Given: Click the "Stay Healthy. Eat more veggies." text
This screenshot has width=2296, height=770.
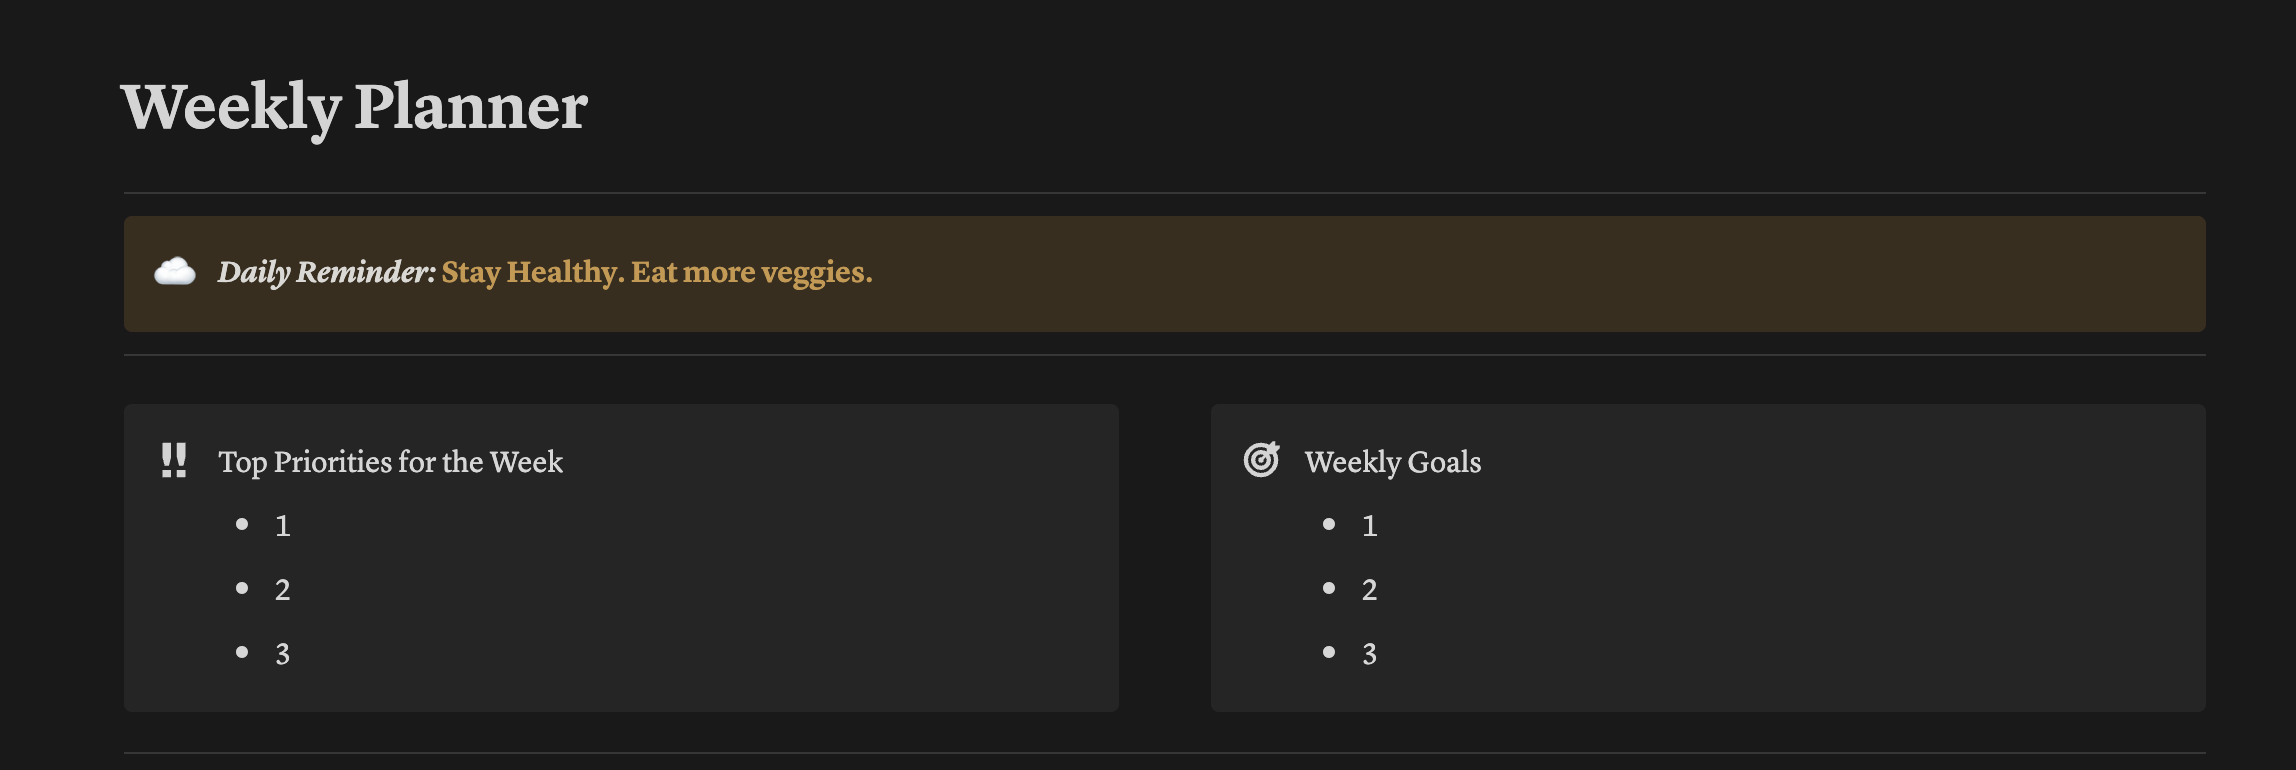Looking at the screenshot, I should pos(657,272).
